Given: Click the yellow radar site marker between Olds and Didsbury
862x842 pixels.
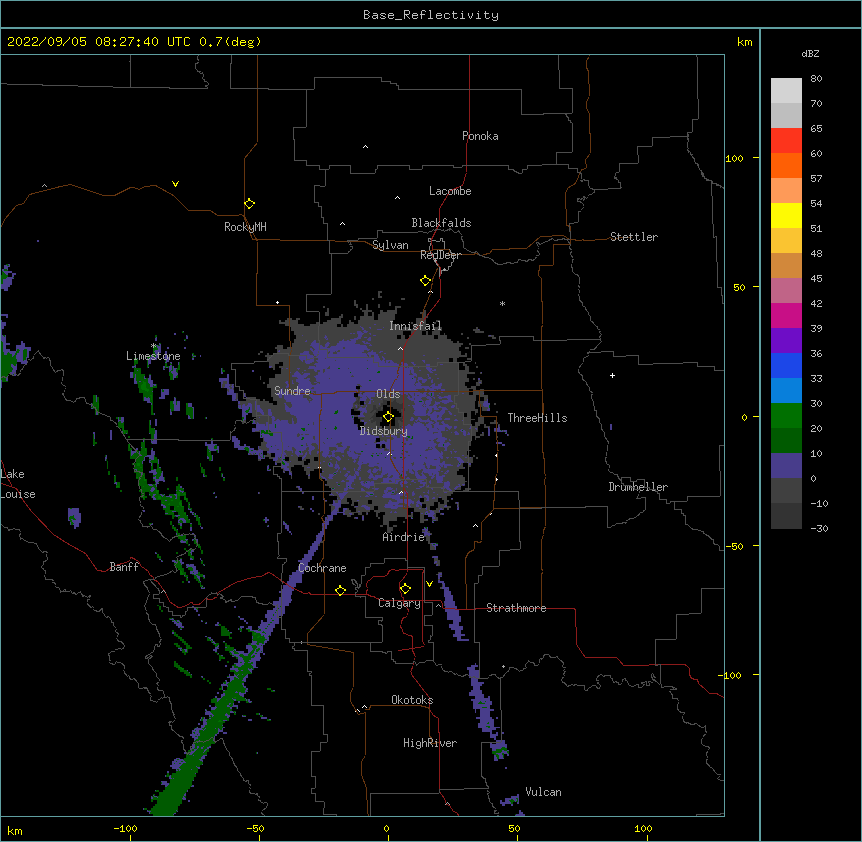Looking at the screenshot, I should click(388, 417).
